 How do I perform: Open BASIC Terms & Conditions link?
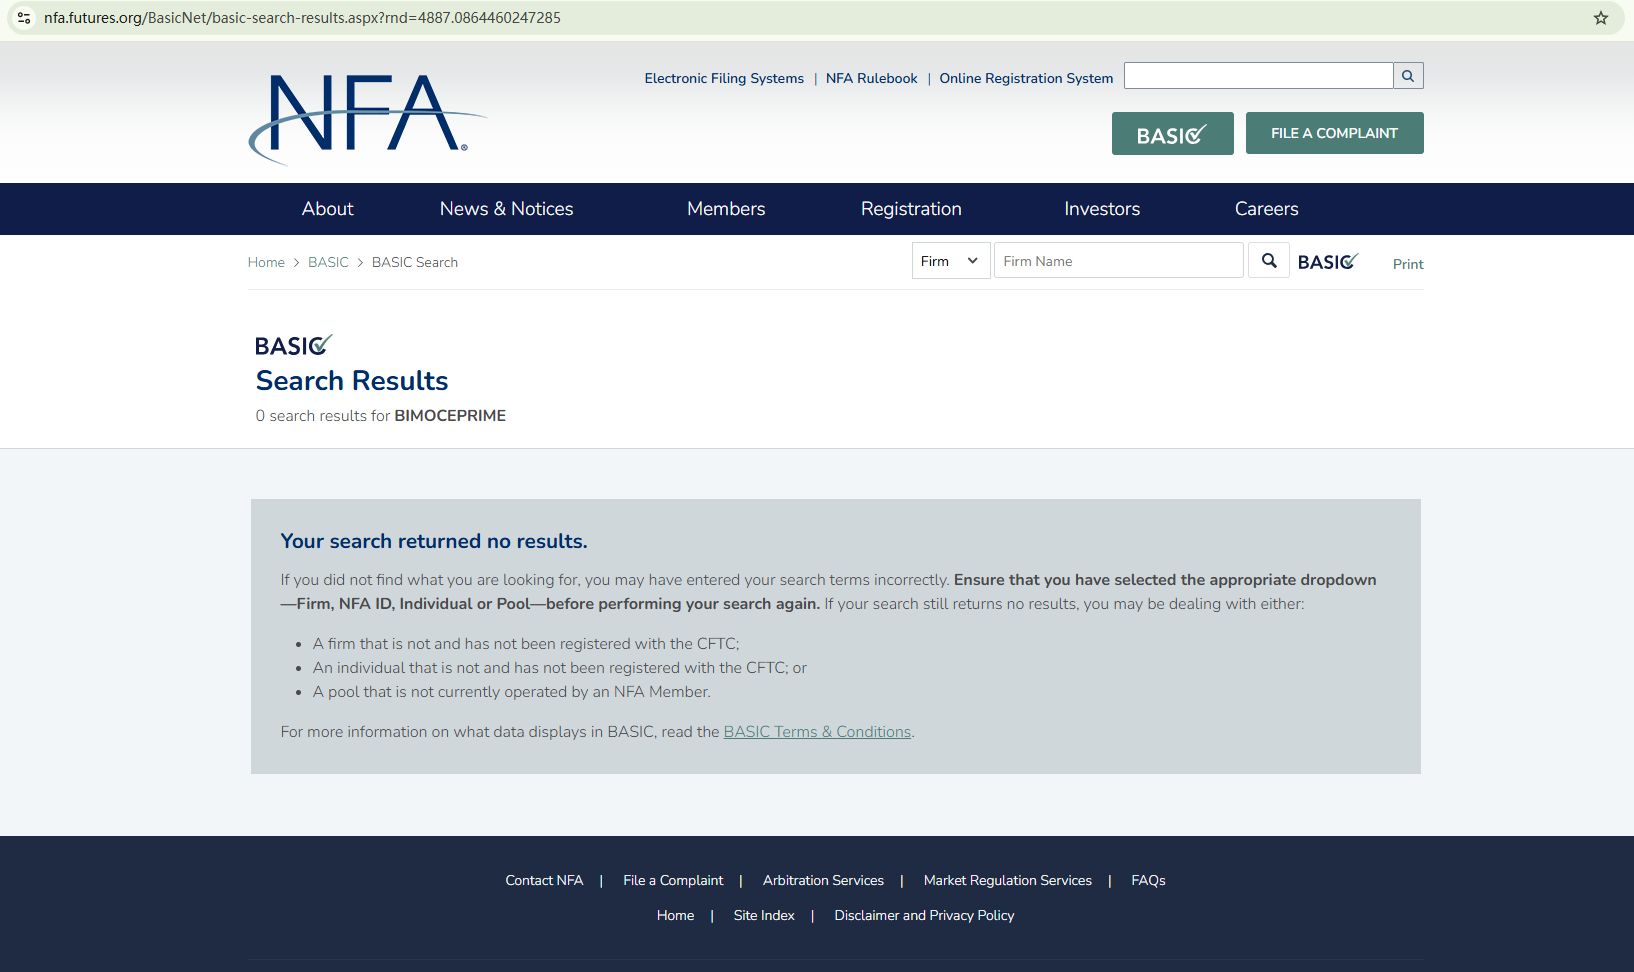click(x=817, y=732)
